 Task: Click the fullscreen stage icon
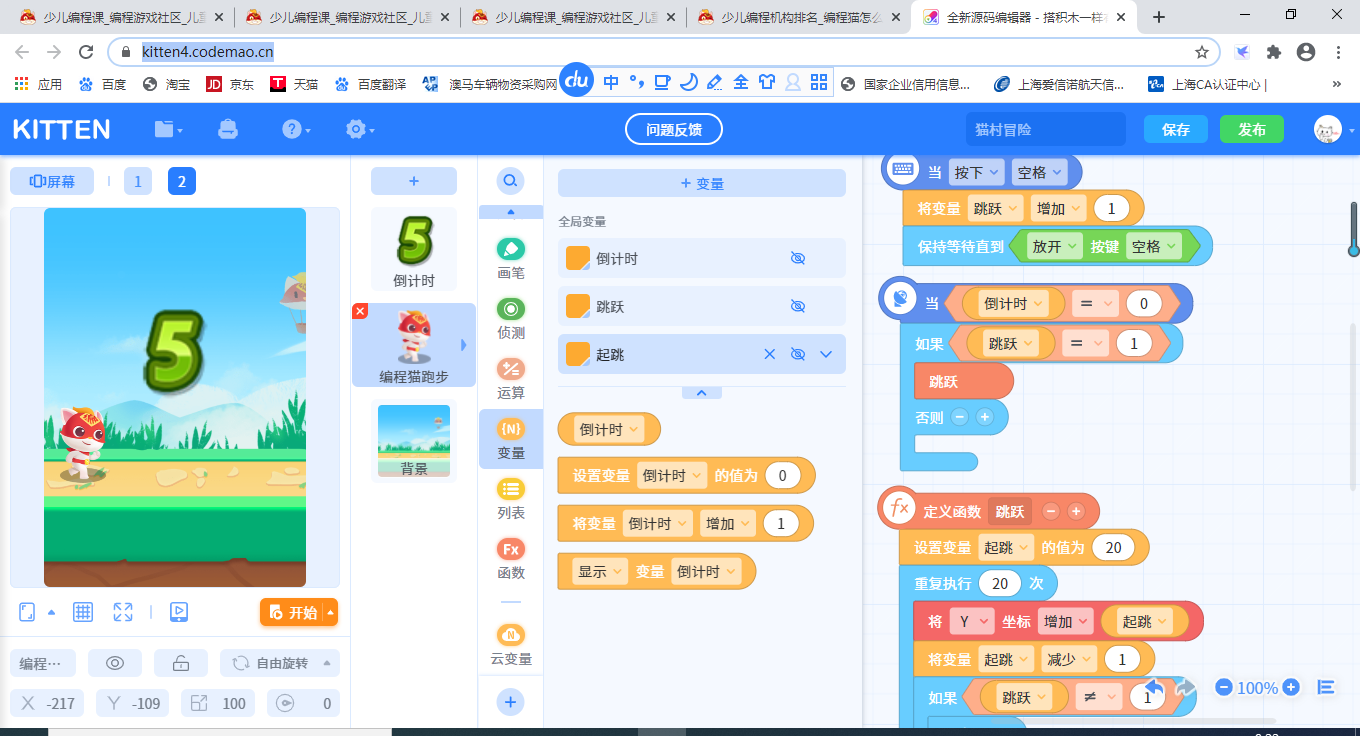[x=123, y=612]
